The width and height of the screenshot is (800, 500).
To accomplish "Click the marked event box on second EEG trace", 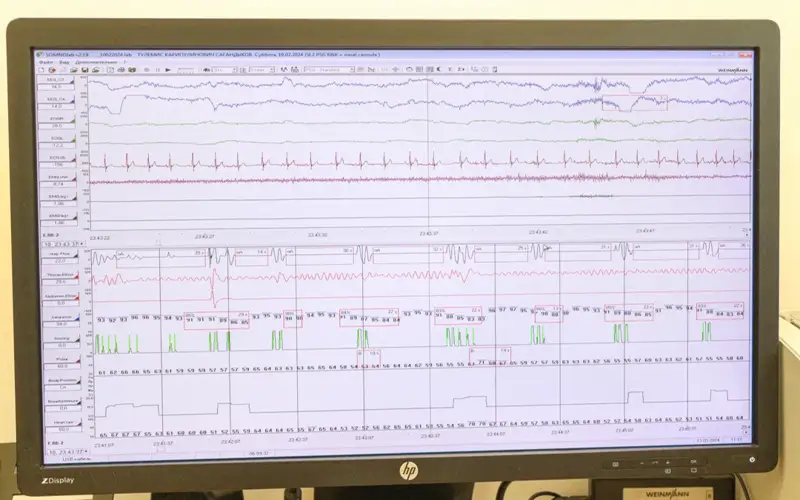I will [x=648, y=98].
